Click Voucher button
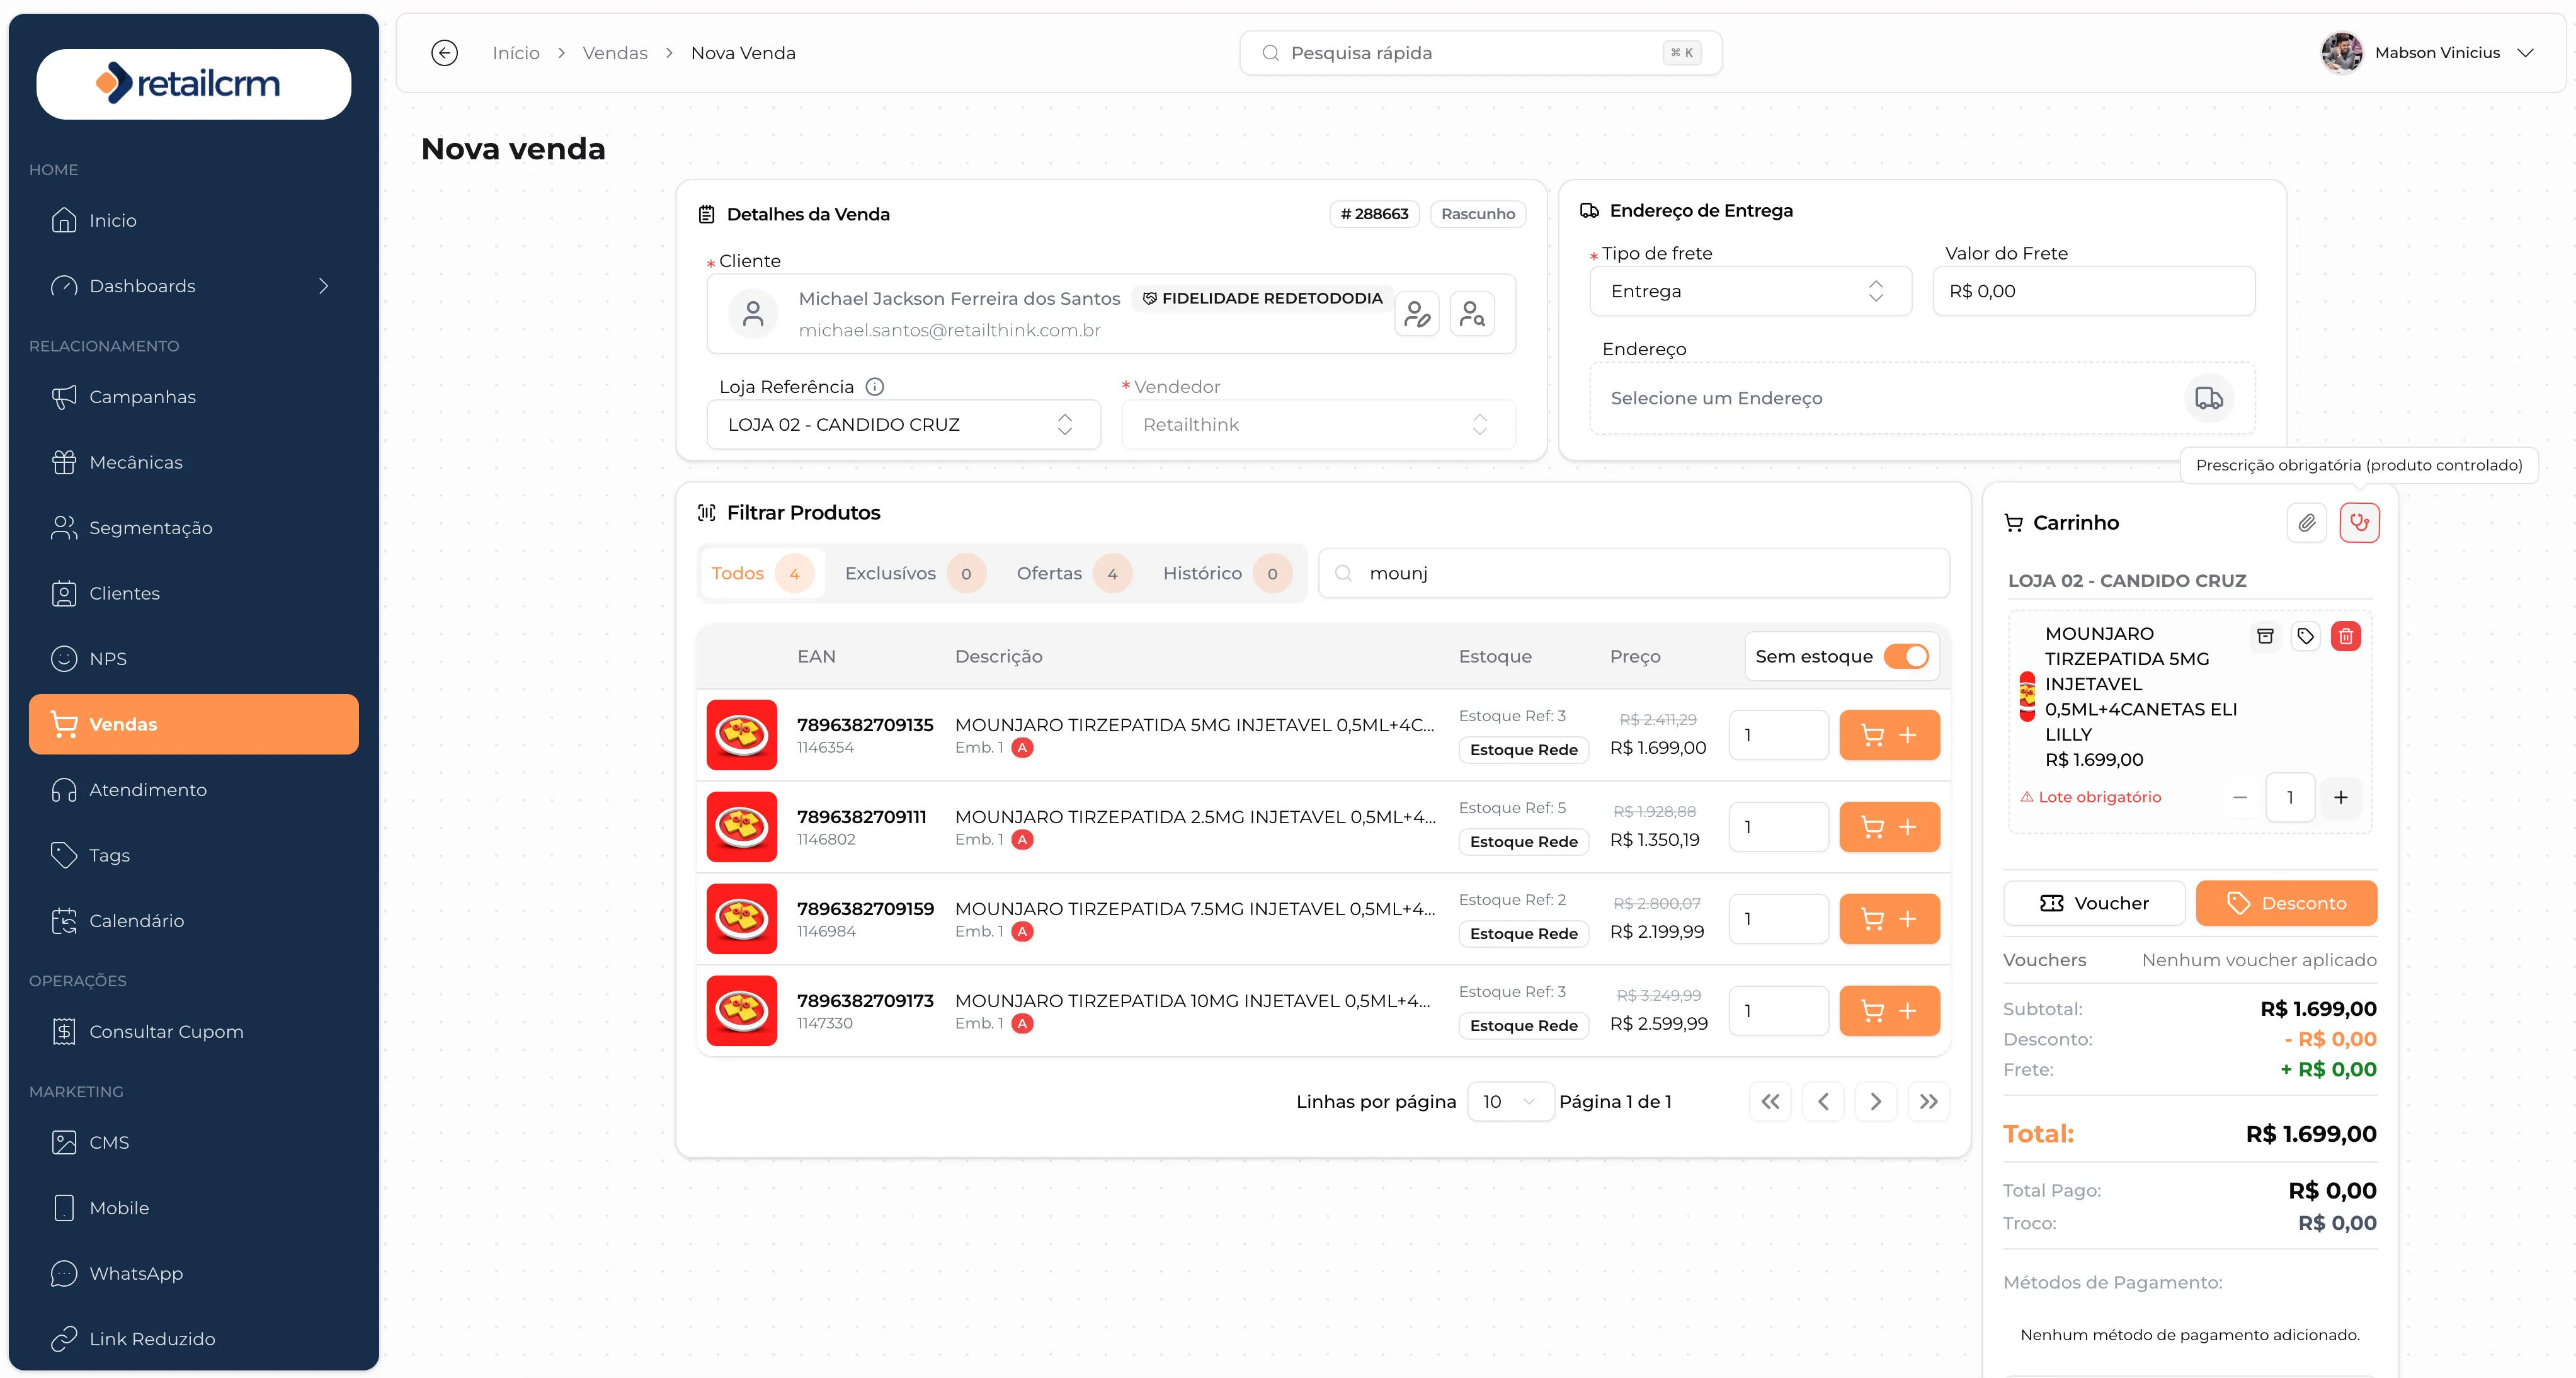 point(2094,903)
